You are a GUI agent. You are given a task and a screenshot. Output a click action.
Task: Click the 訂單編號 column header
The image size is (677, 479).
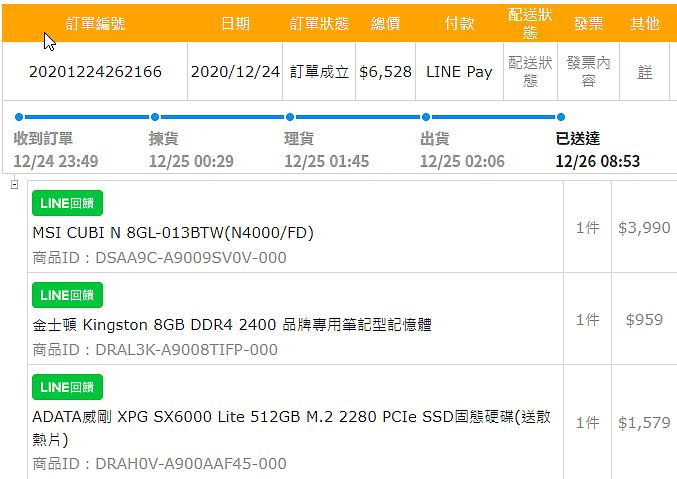[x=95, y=24]
